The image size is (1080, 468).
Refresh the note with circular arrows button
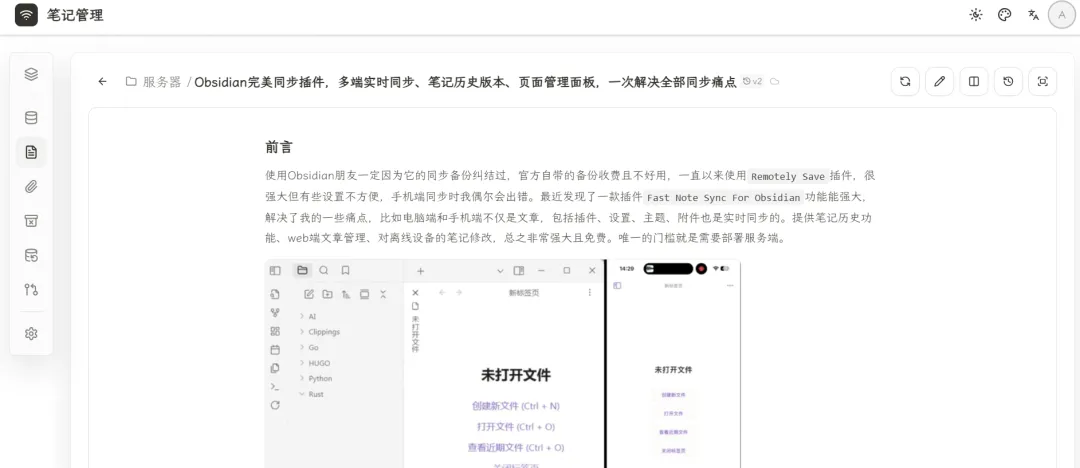tap(905, 81)
